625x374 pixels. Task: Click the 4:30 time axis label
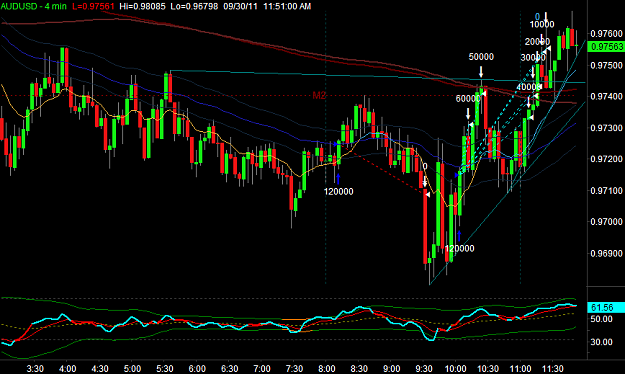pyautogui.click(x=100, y=368)
